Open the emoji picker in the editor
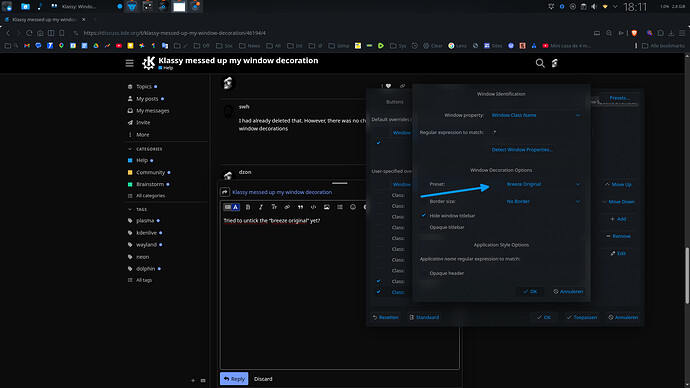The width and height of the screenshot is (690, 388). coord(353,207)
